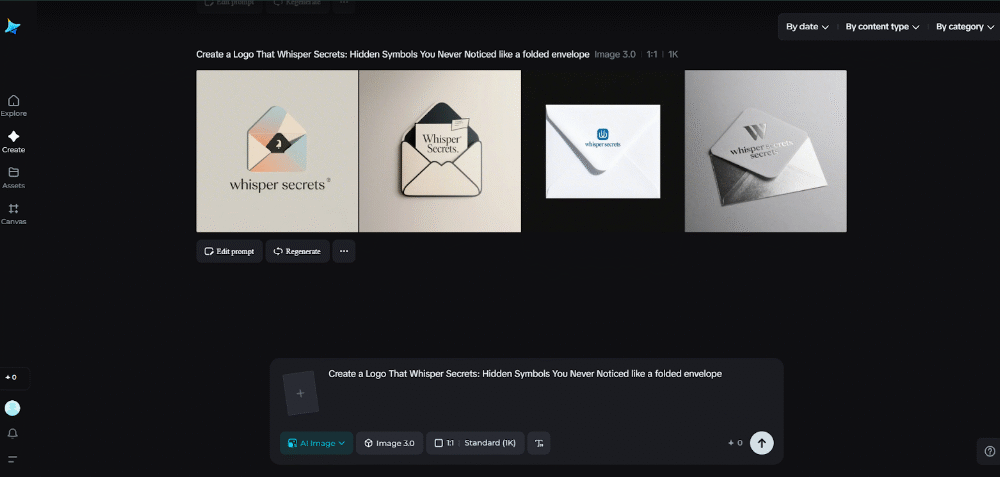Open the By category dropdown
Screen dimensions: 1000x477
click(x=965, y=27)
